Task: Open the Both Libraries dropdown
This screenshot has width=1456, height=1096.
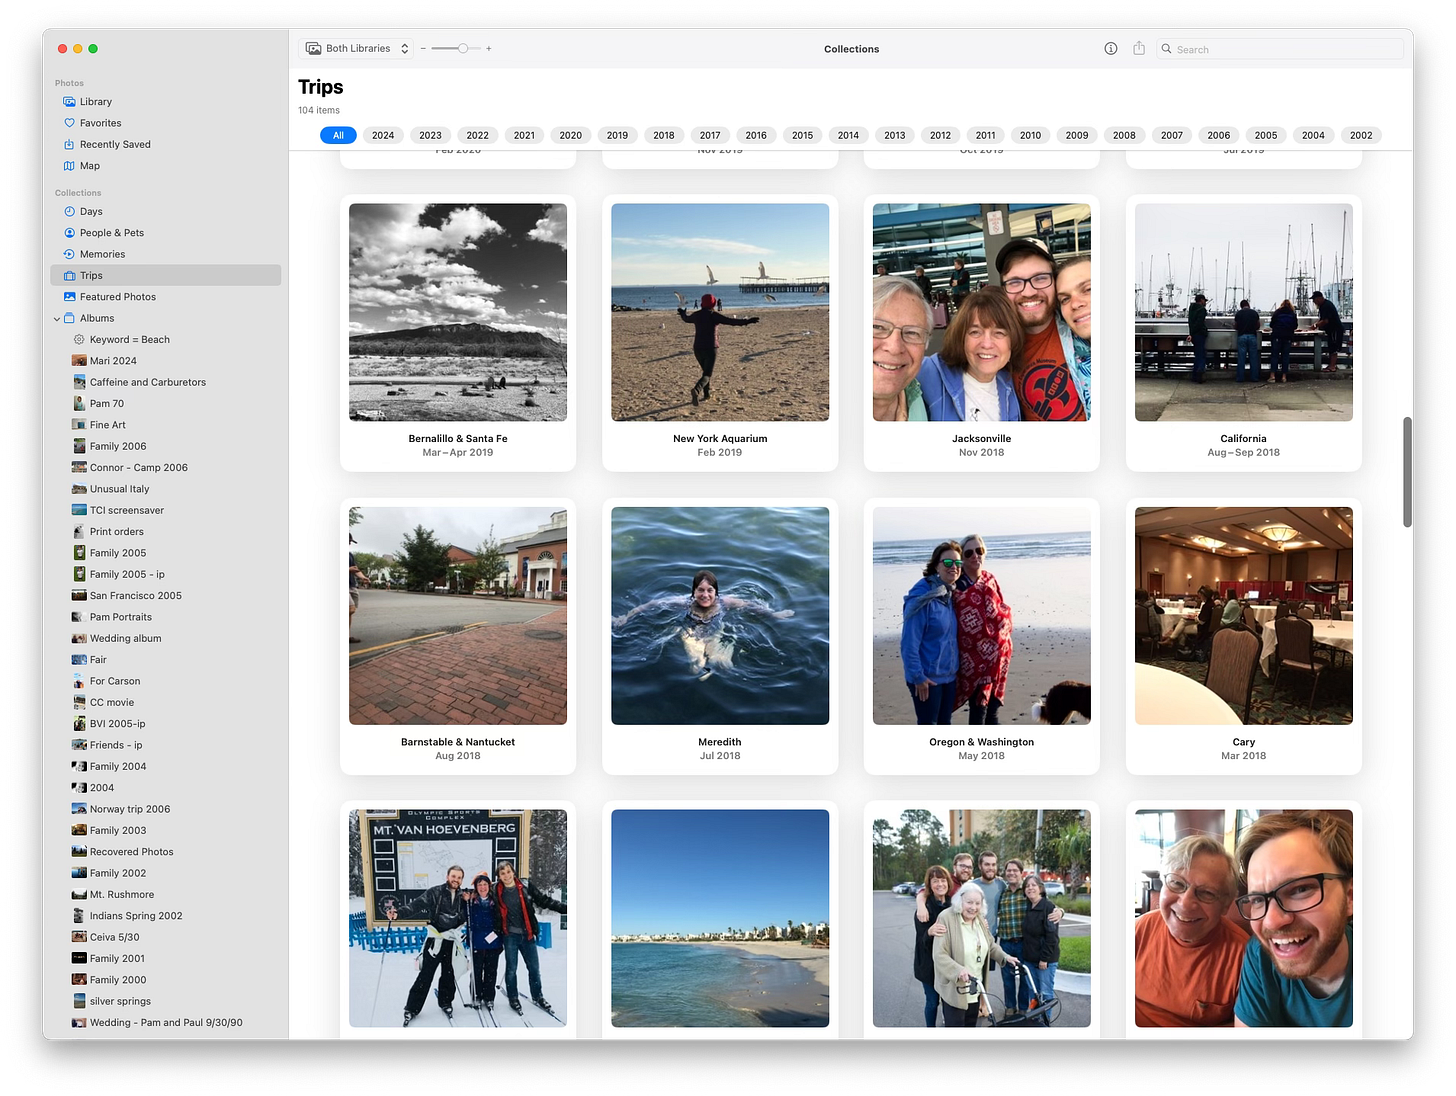Action: pos(357,49)
